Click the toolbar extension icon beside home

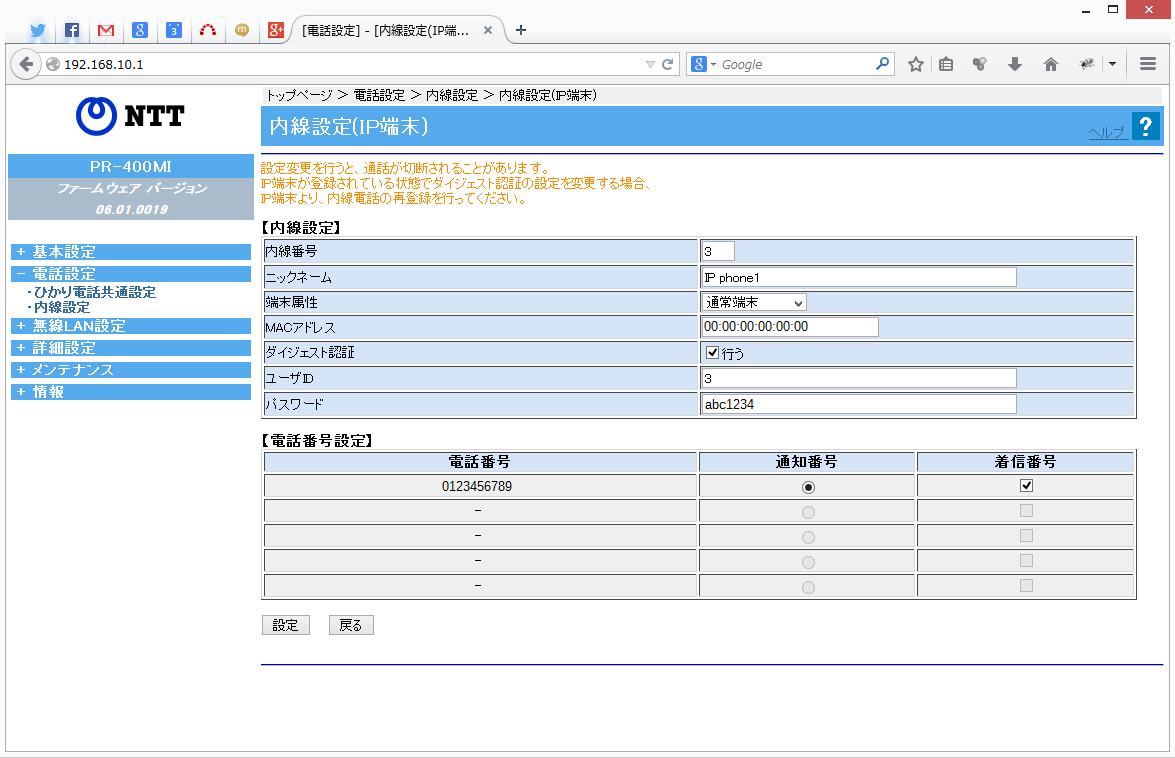(1087, 64)
